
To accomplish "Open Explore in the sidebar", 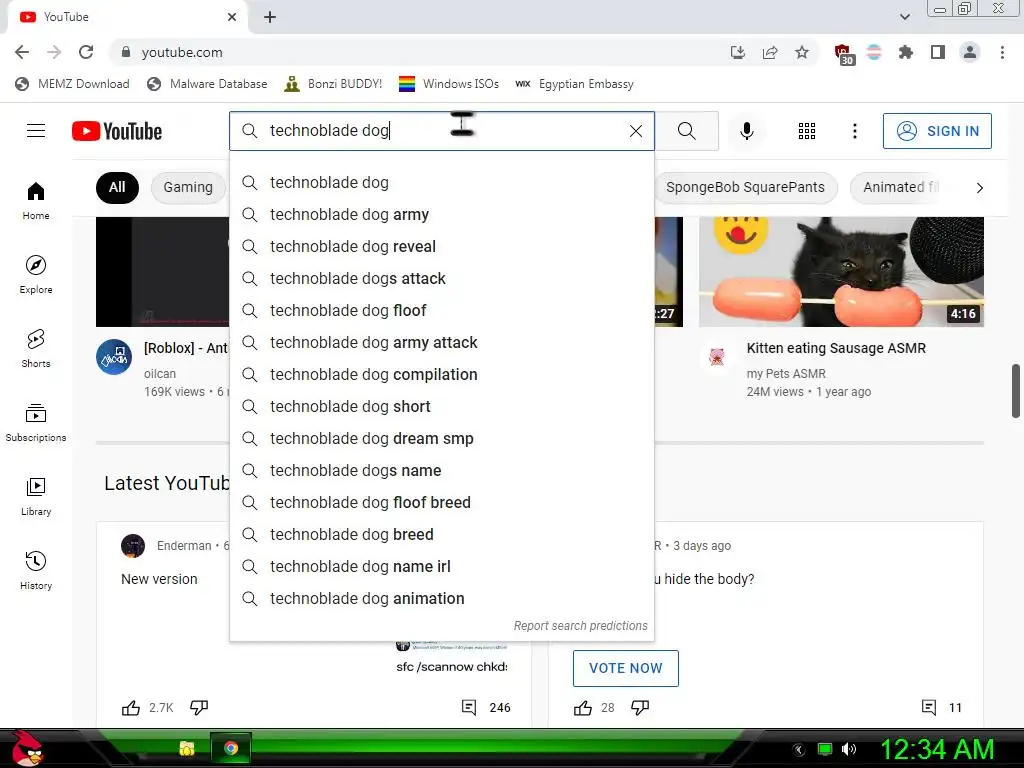I will (x=36, y=275).
